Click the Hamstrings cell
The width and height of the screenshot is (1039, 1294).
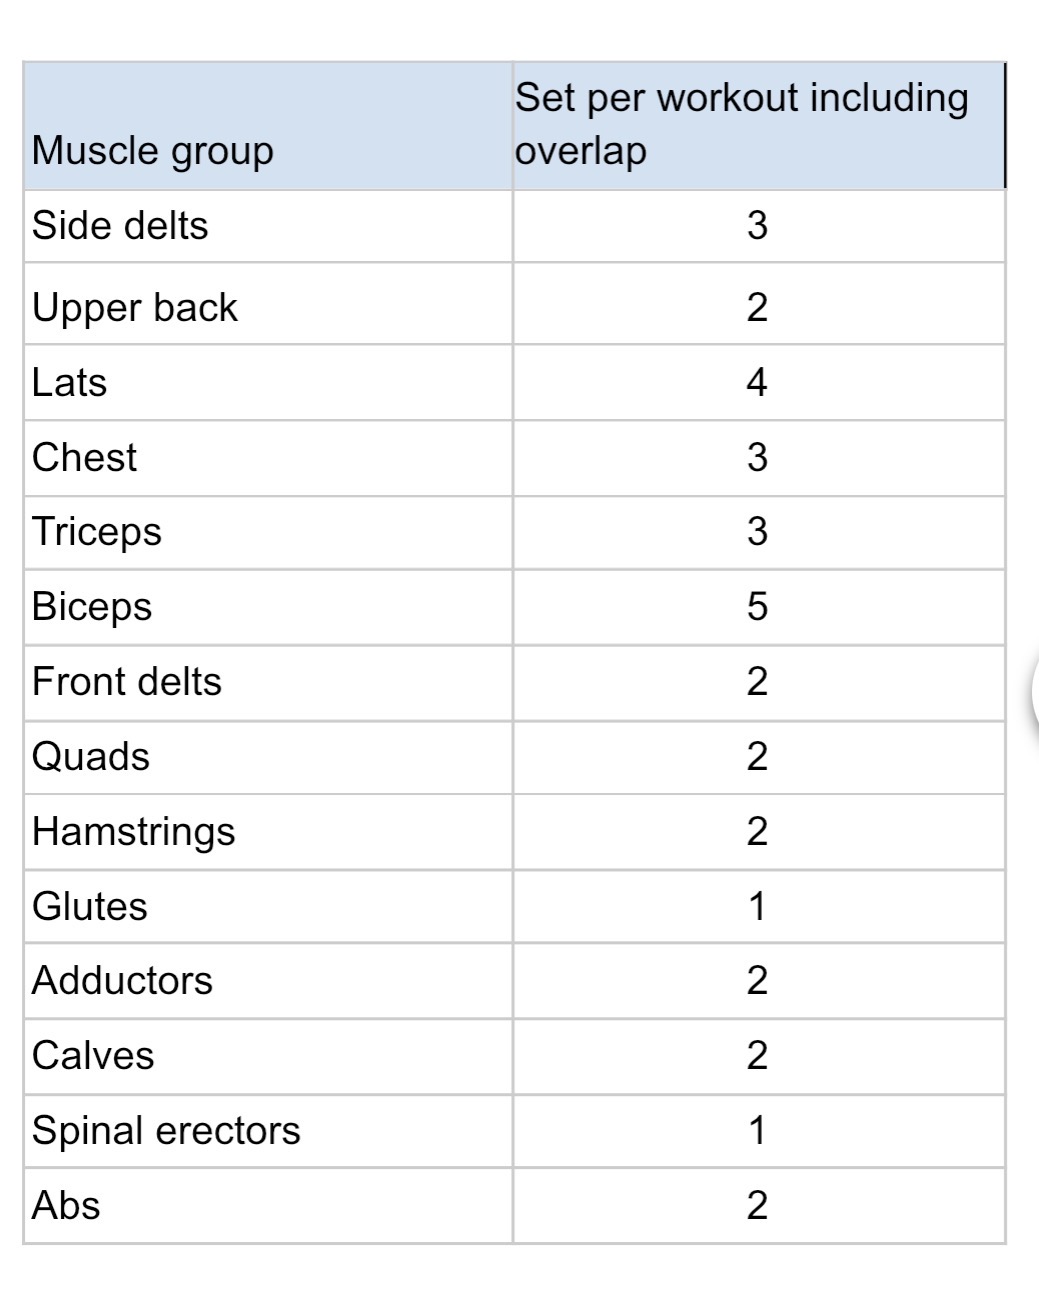click(268, 832)
